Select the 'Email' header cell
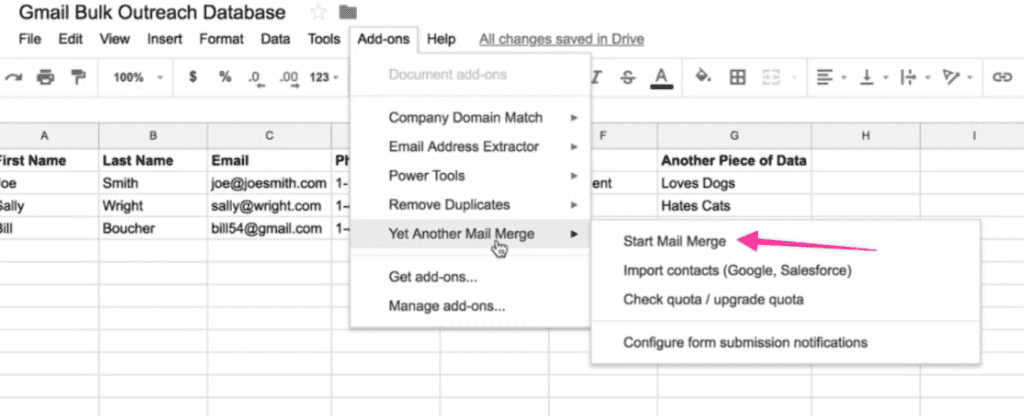Screen dimensions: 1024x416 coord(269,160)
